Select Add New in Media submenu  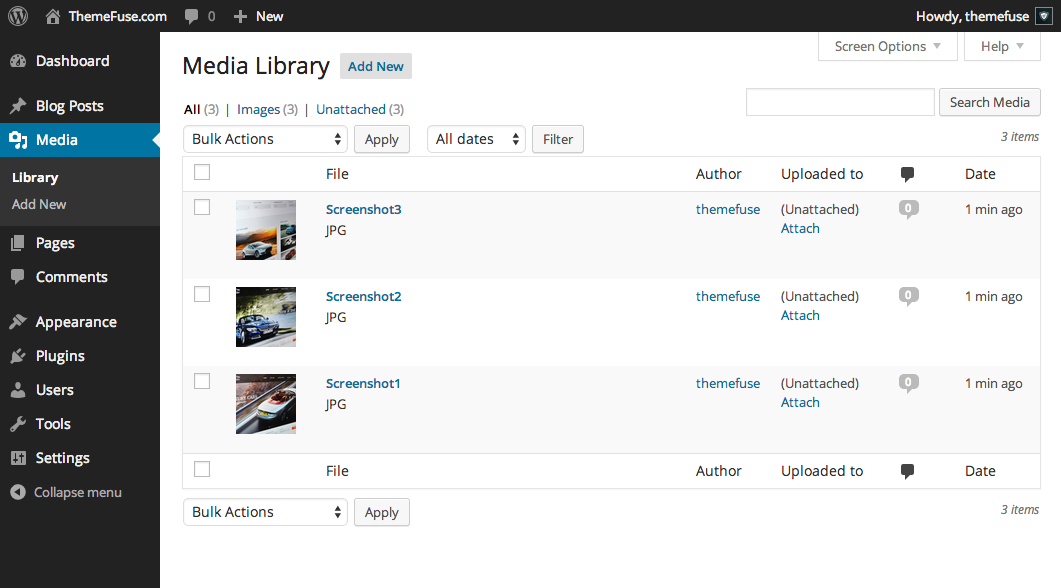[x=39, y=204]
